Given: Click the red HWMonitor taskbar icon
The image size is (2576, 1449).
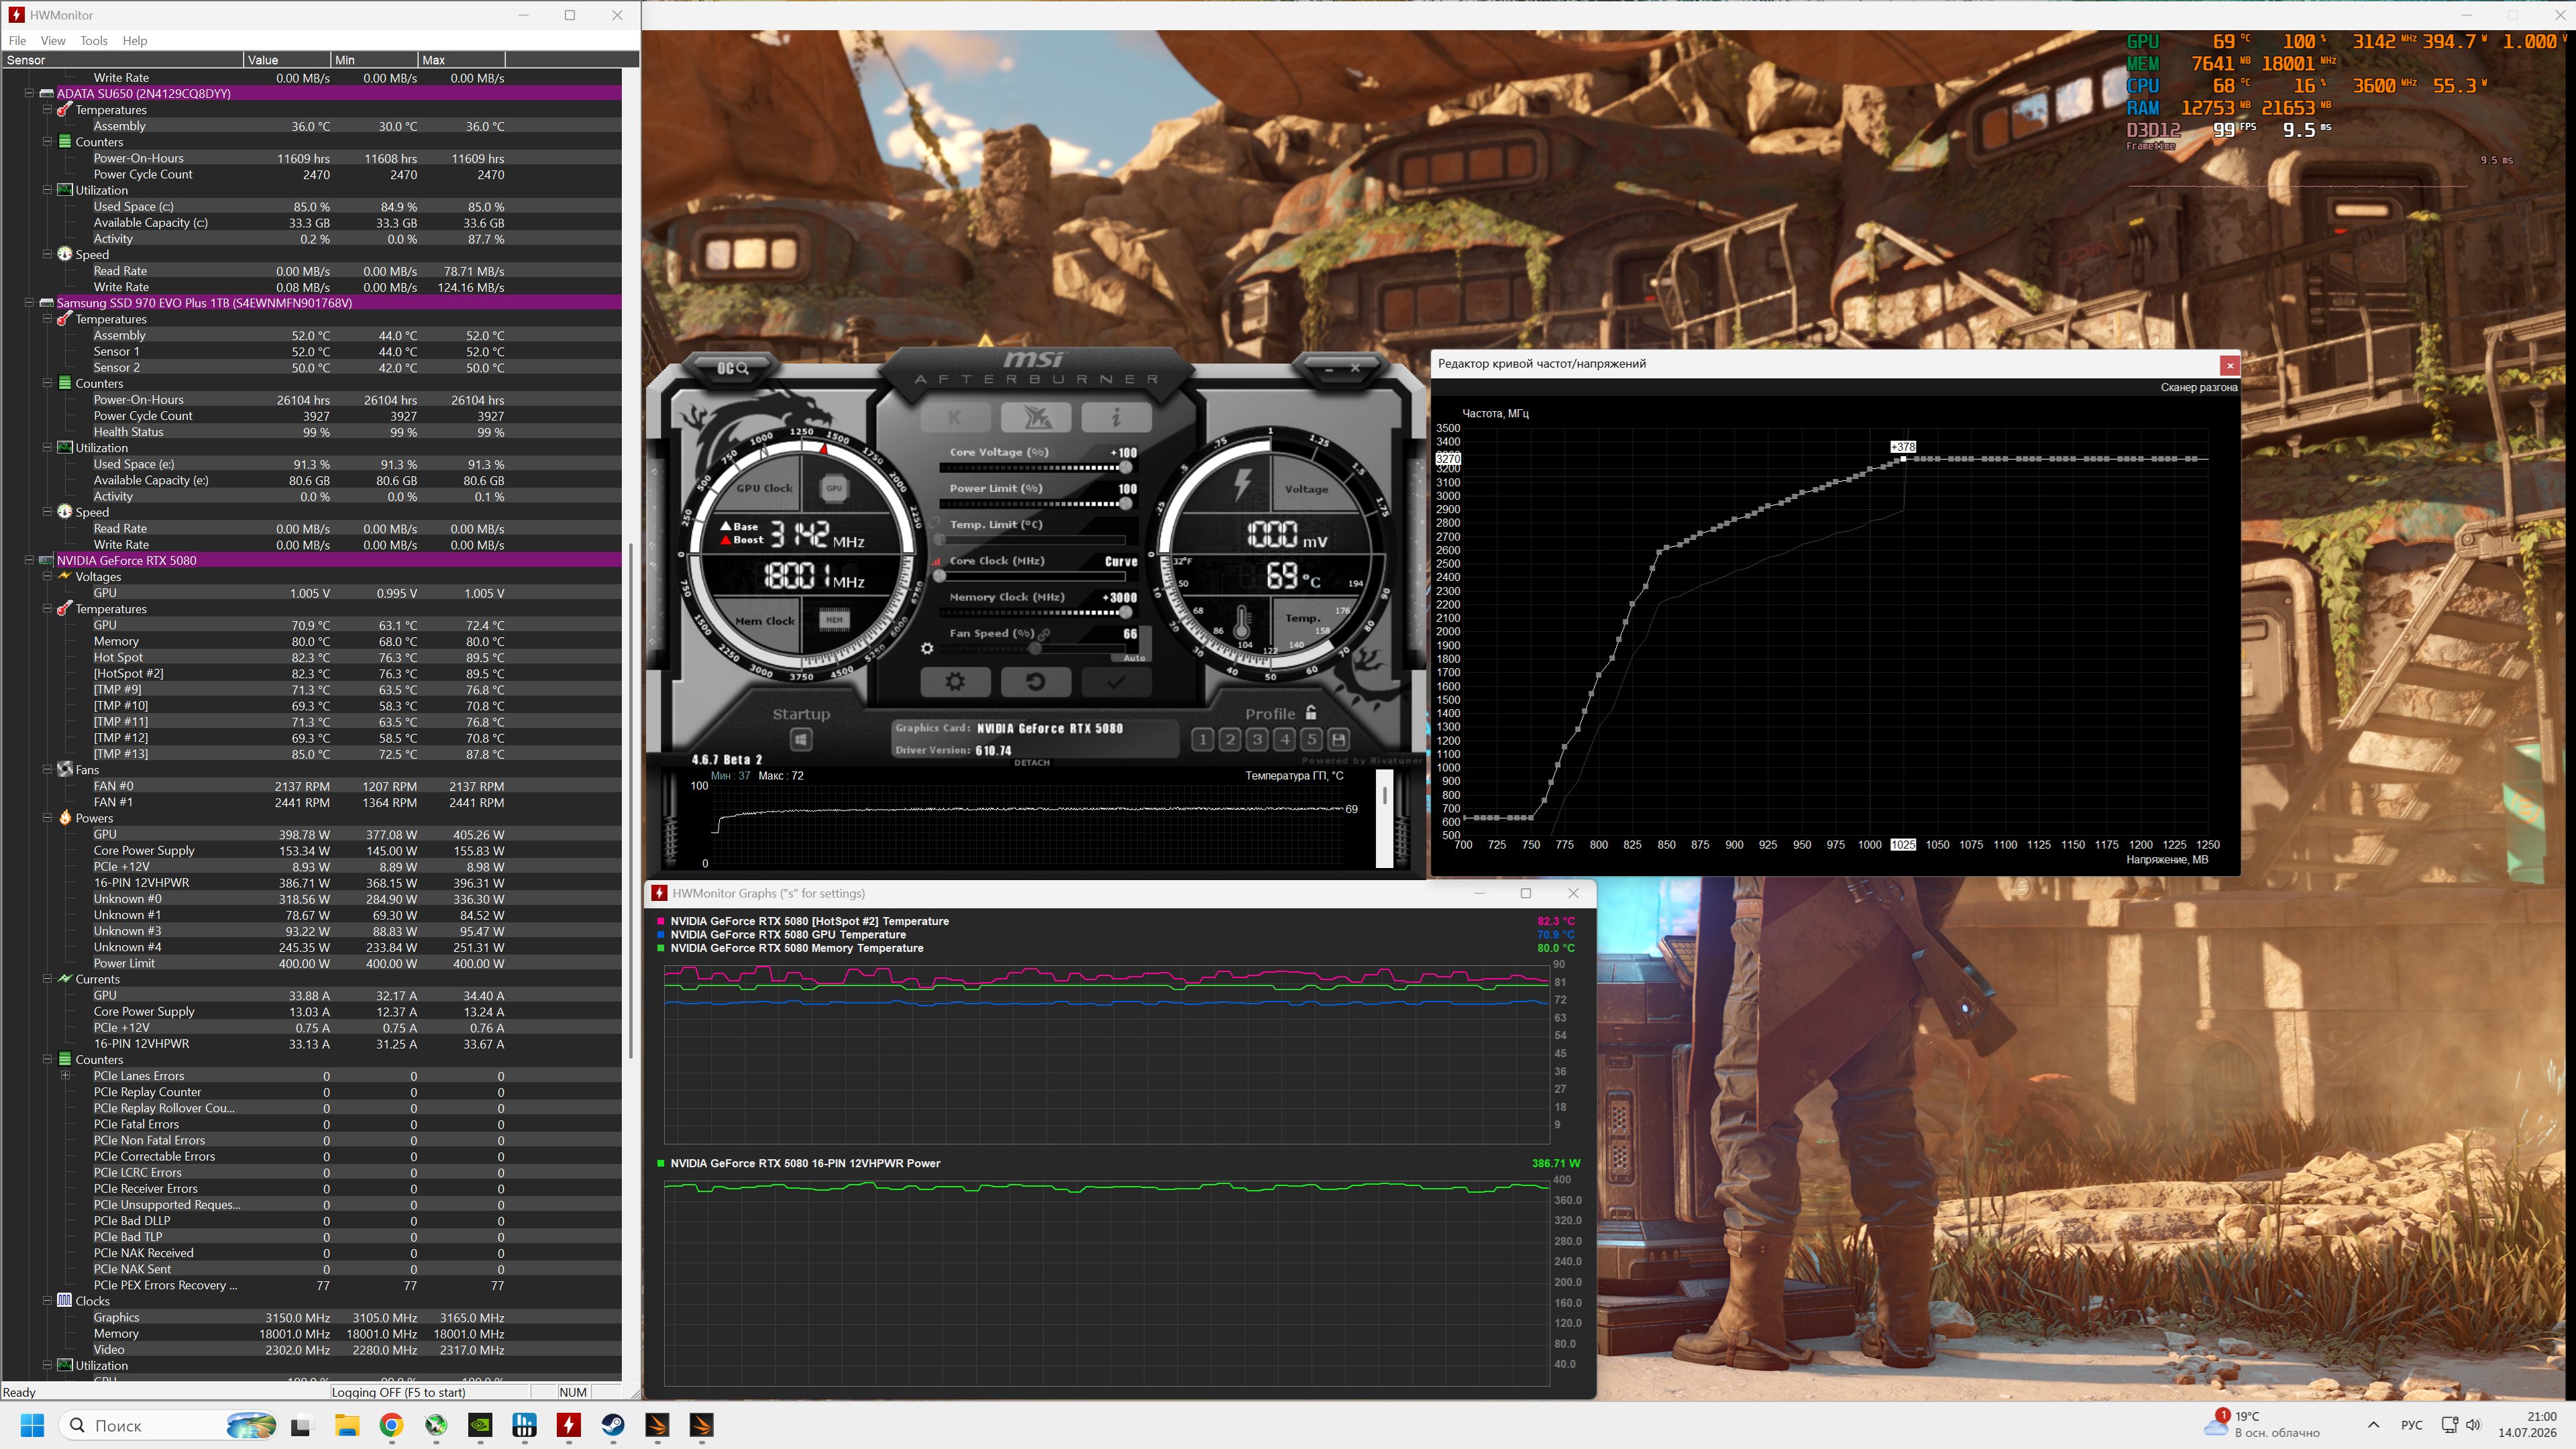Looking at the screenshot, I should click(x=569, y=1425).
